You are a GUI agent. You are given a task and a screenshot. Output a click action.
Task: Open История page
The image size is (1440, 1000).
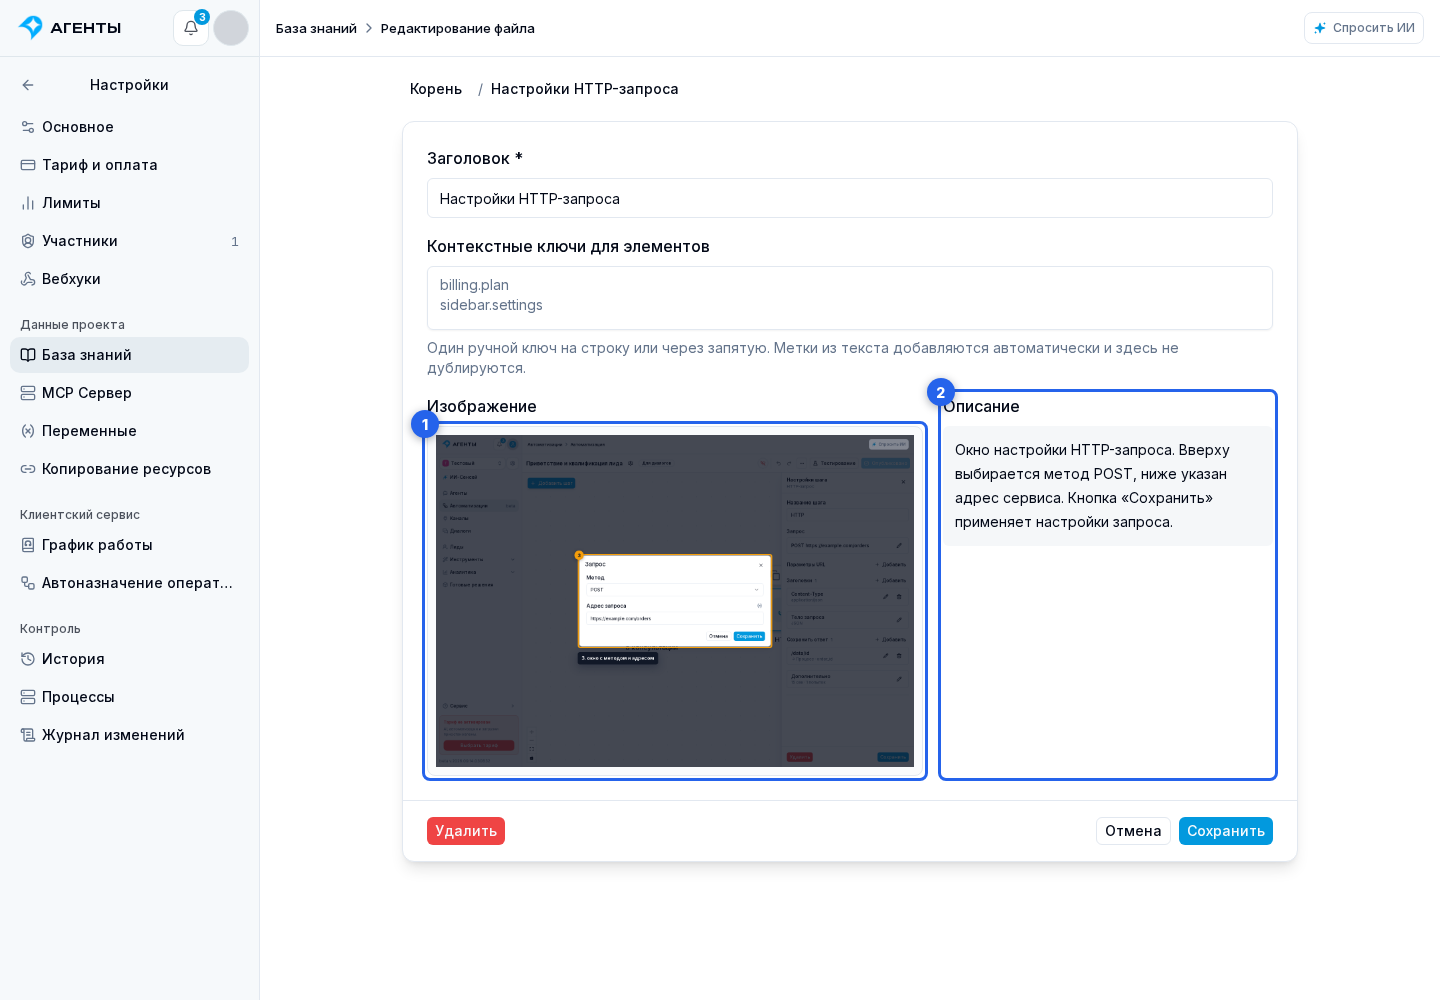coord(129,659)
